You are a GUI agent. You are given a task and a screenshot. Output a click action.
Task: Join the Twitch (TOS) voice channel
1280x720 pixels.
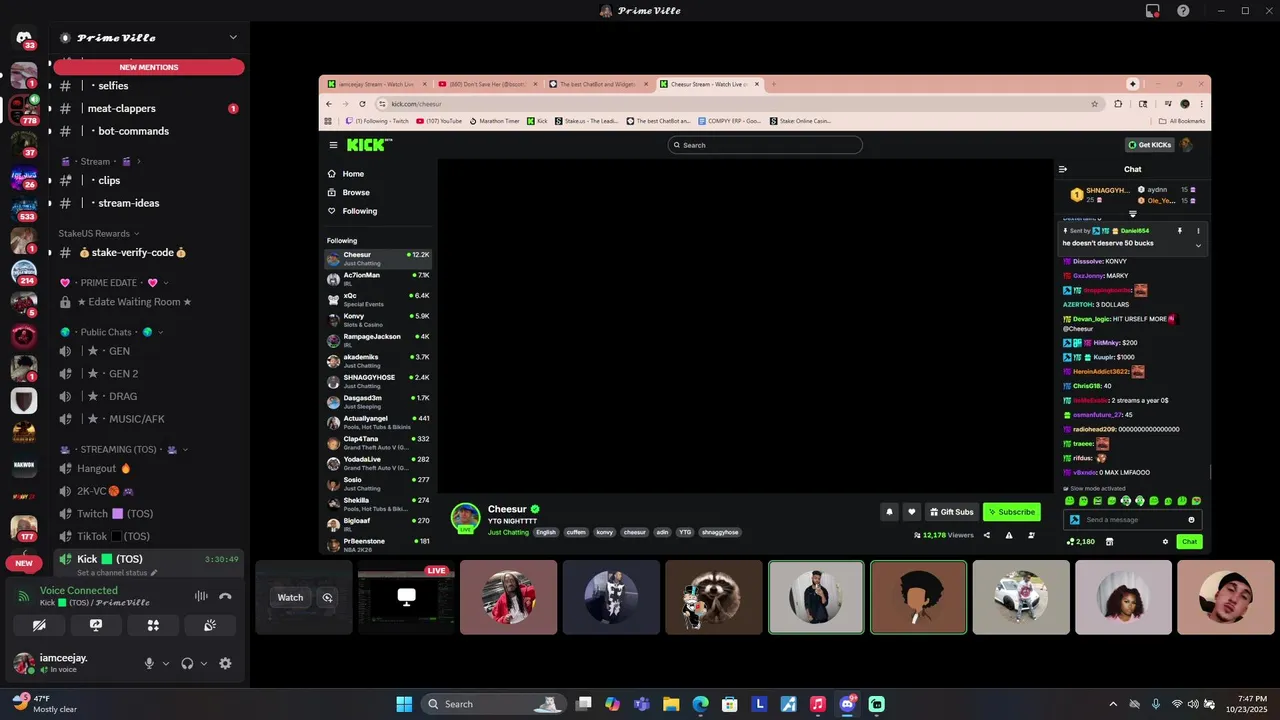[x=149, y=514]
